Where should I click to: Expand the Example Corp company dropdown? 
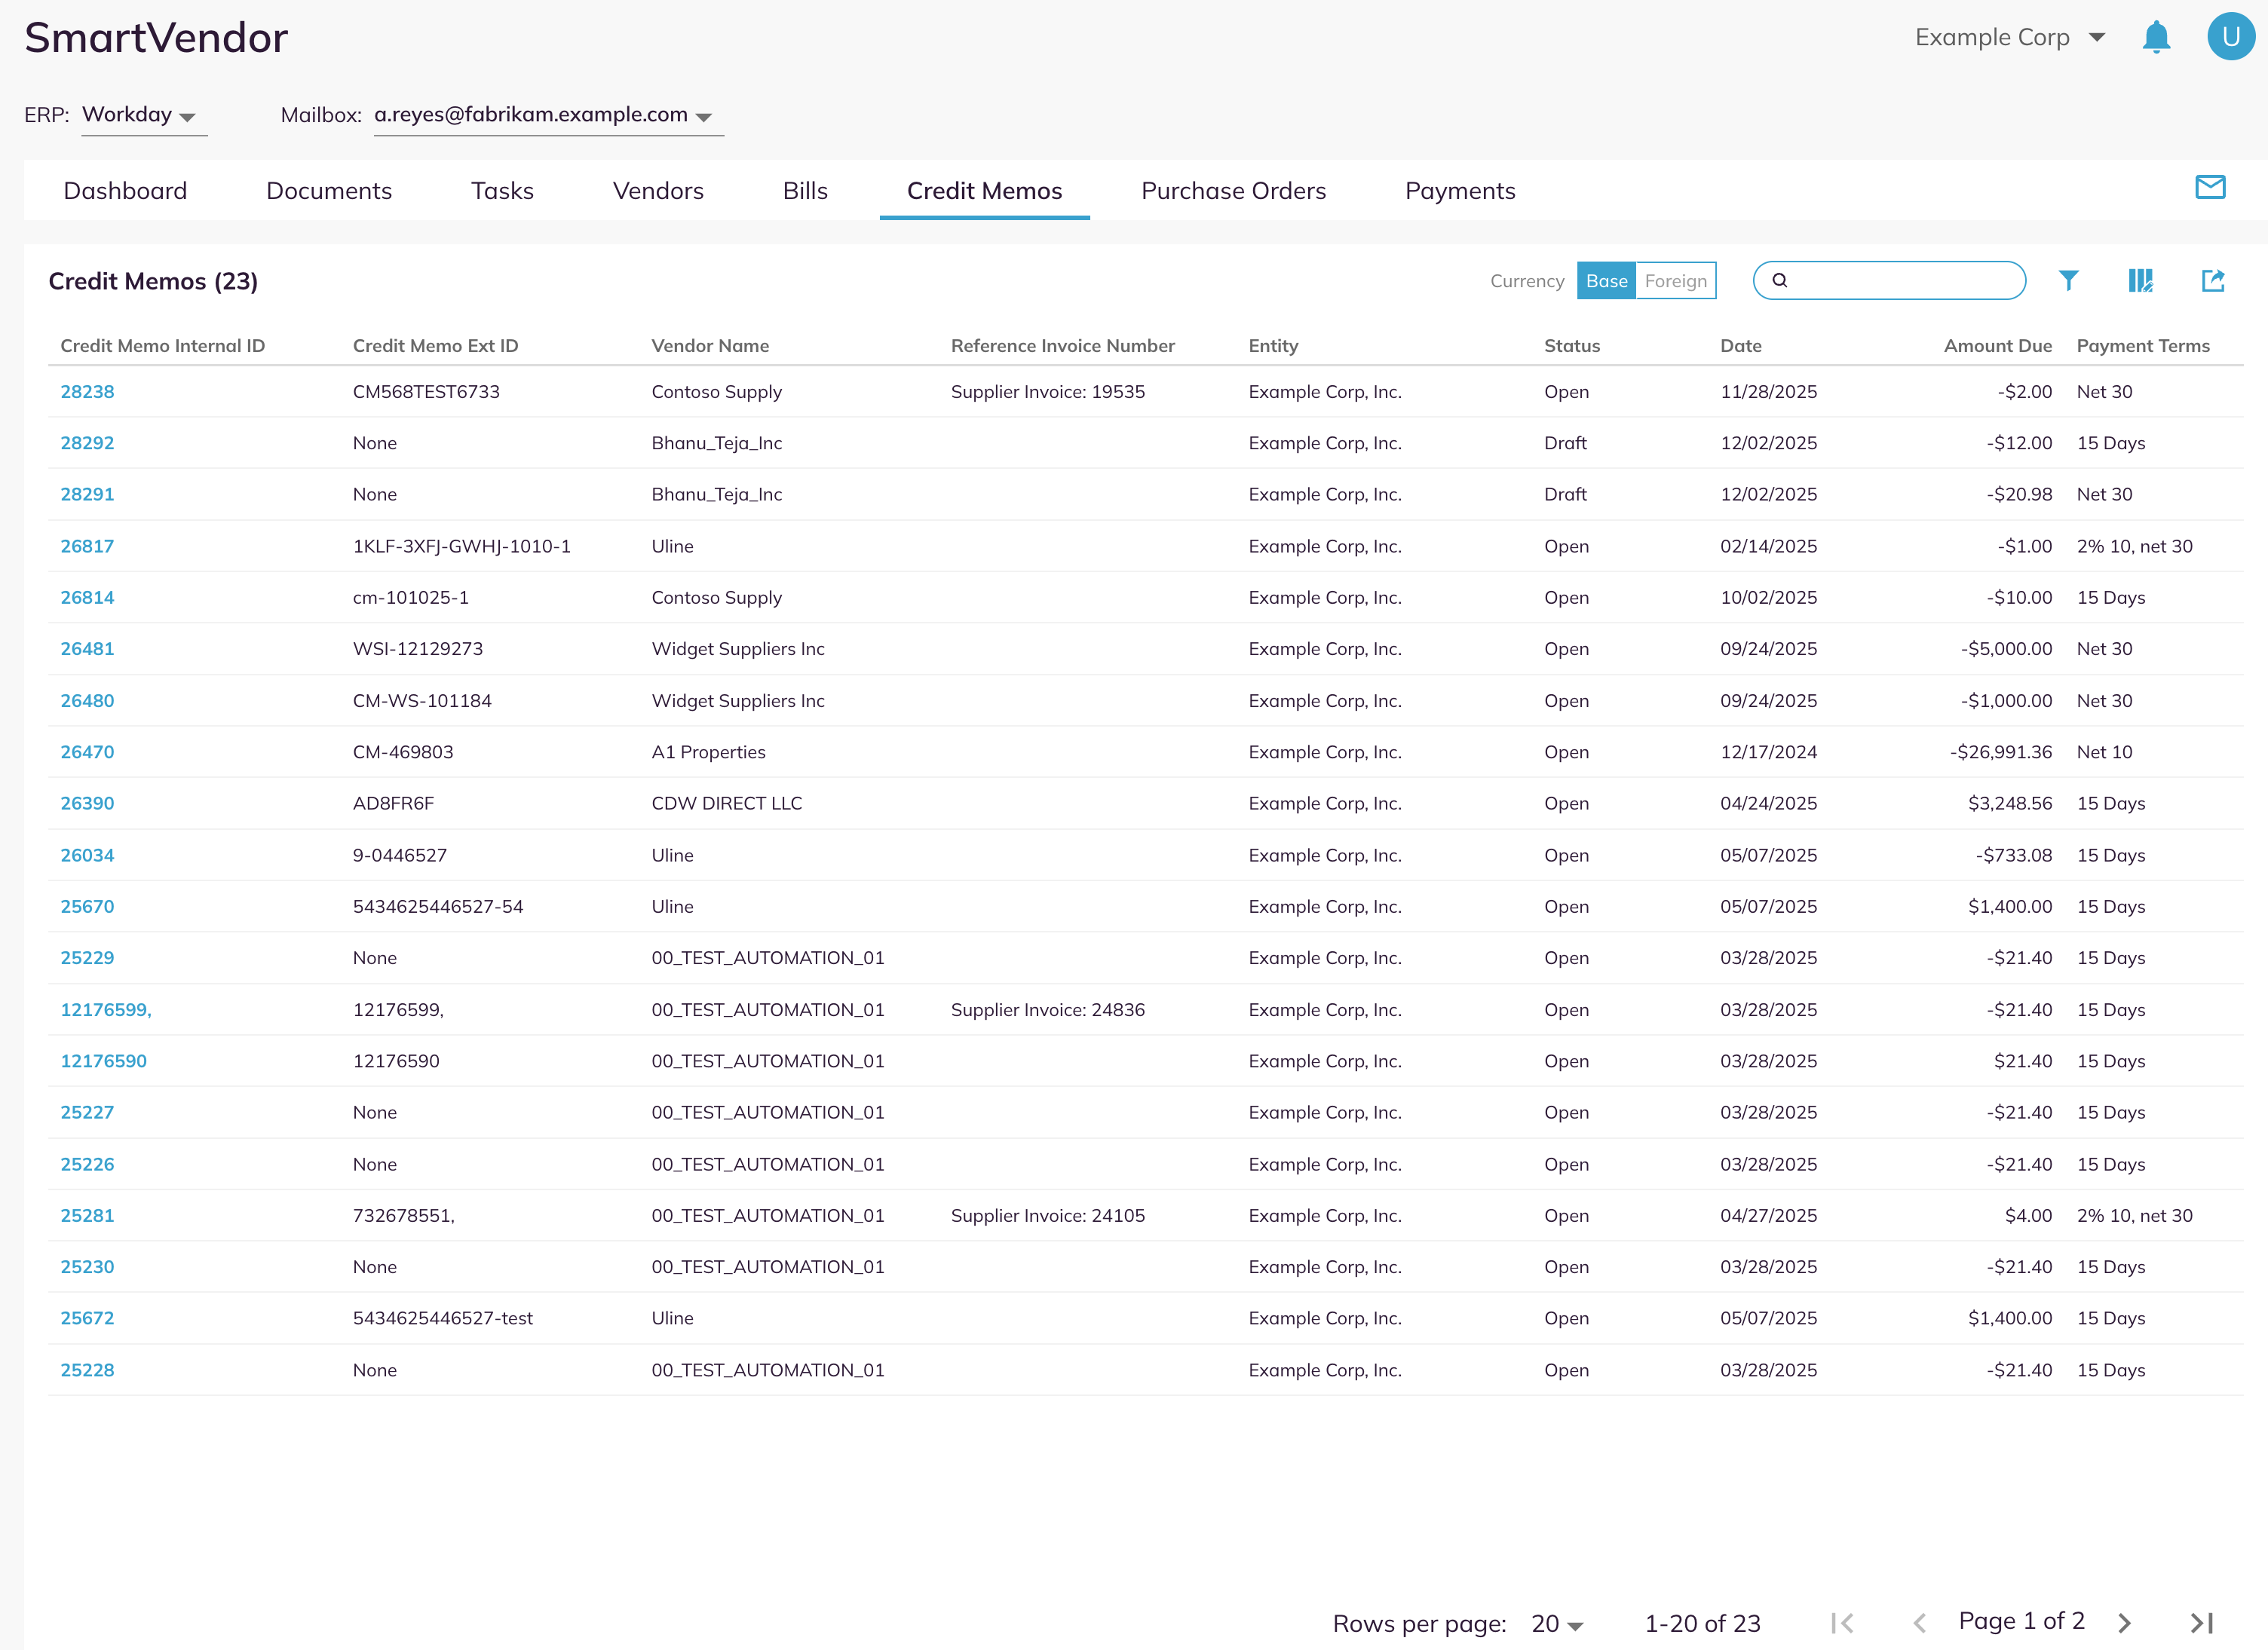coord(2010,37)
